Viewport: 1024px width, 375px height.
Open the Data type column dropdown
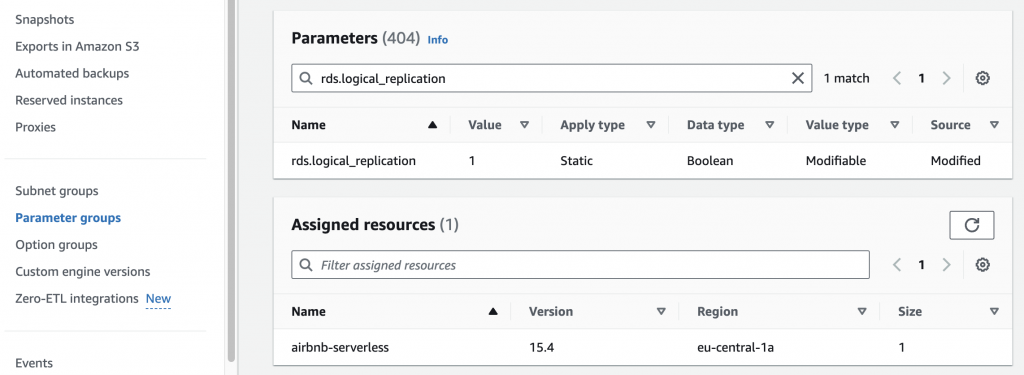(769, 125)
